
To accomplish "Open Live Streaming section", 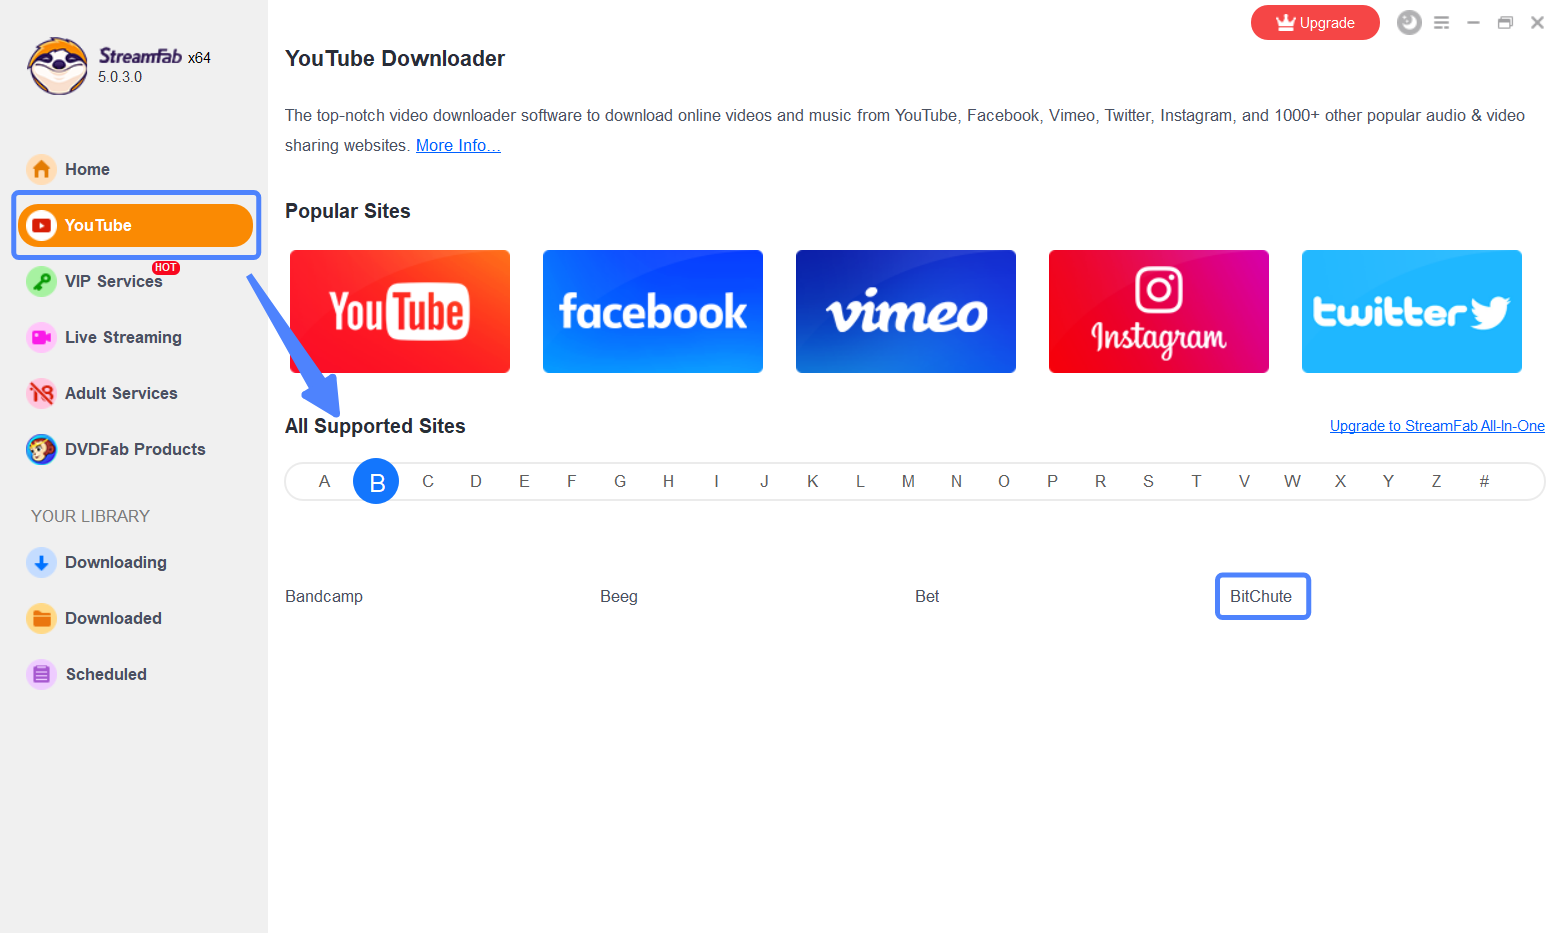I will [x=123, y=337].
